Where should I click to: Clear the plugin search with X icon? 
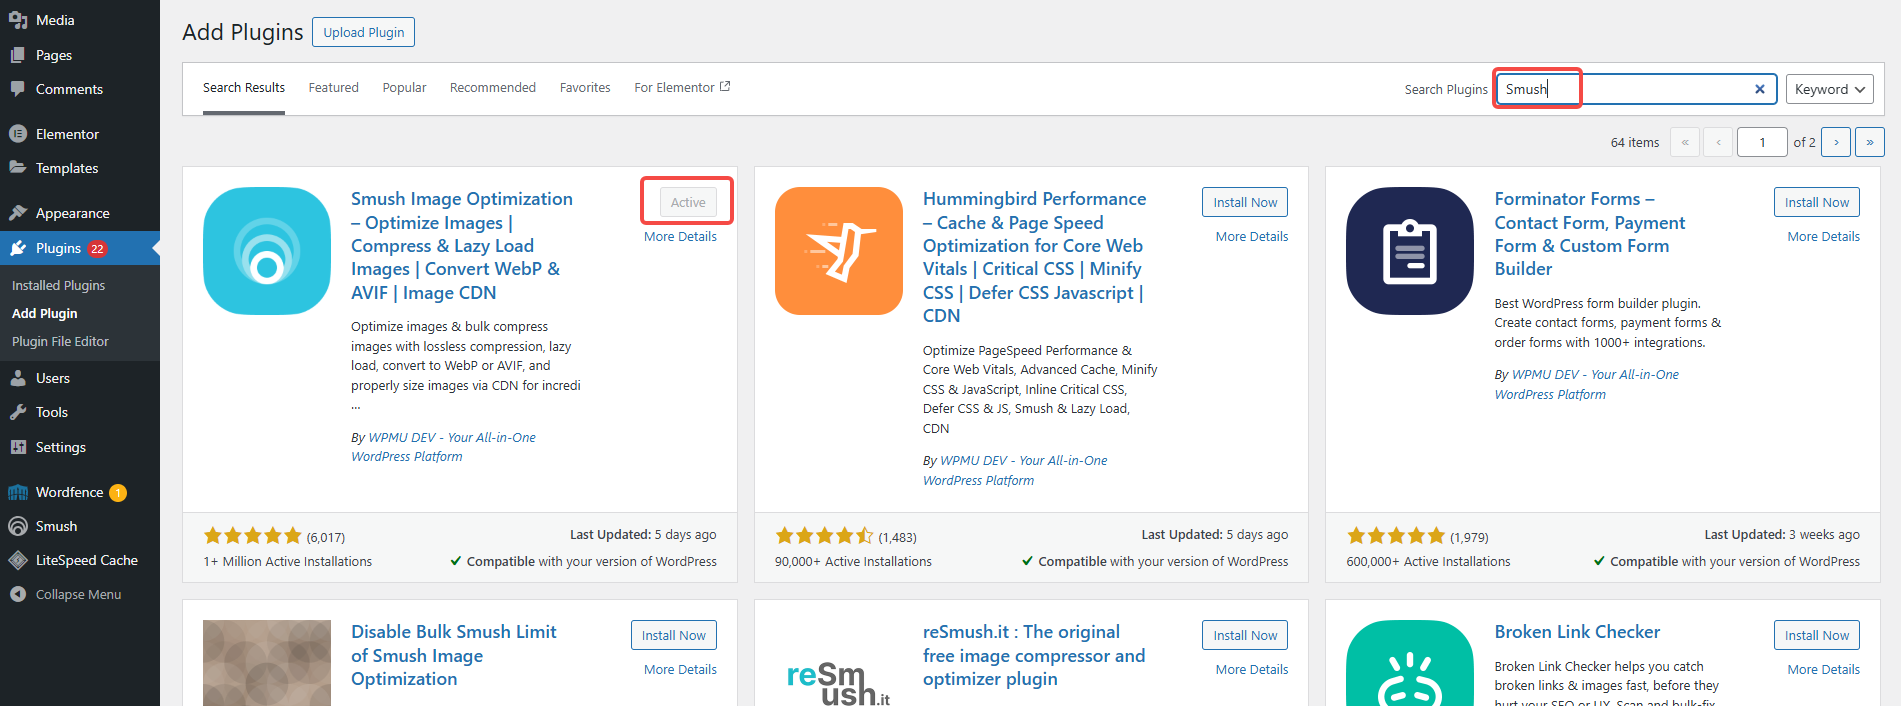coord(1759,89)
